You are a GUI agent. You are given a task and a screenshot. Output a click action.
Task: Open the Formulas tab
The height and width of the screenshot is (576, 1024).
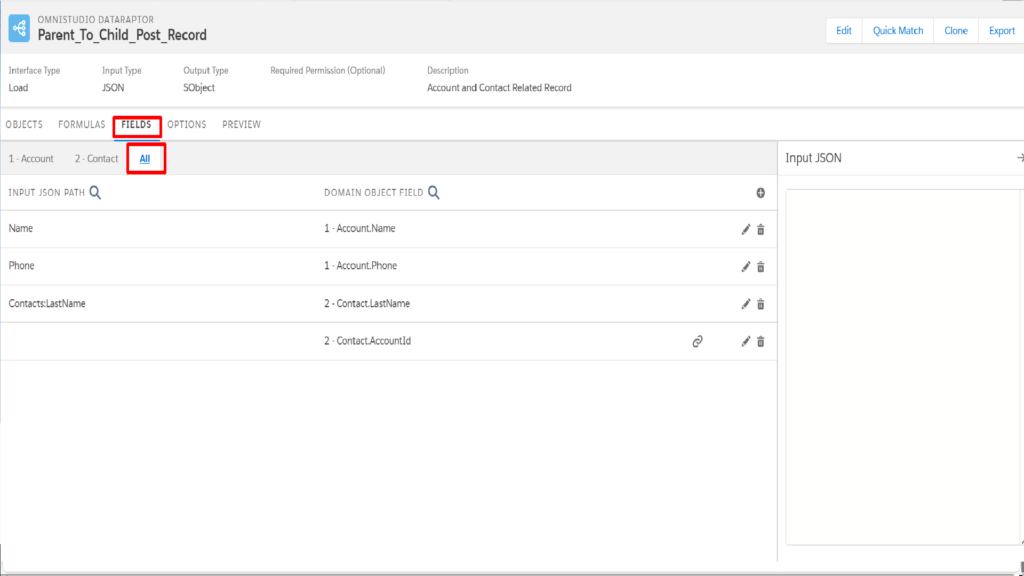pyautogui.click(x=82, y=124)
